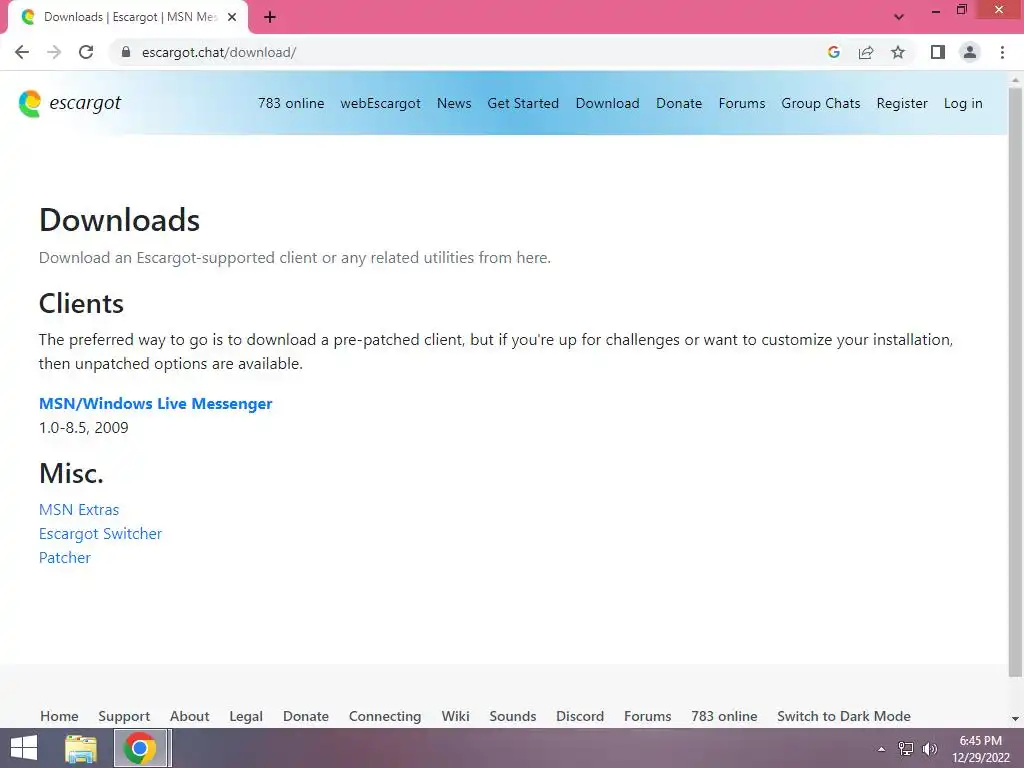Open the Escargot Switcher link
This screenshot has width=1024, height=768.
click(100, 534)
